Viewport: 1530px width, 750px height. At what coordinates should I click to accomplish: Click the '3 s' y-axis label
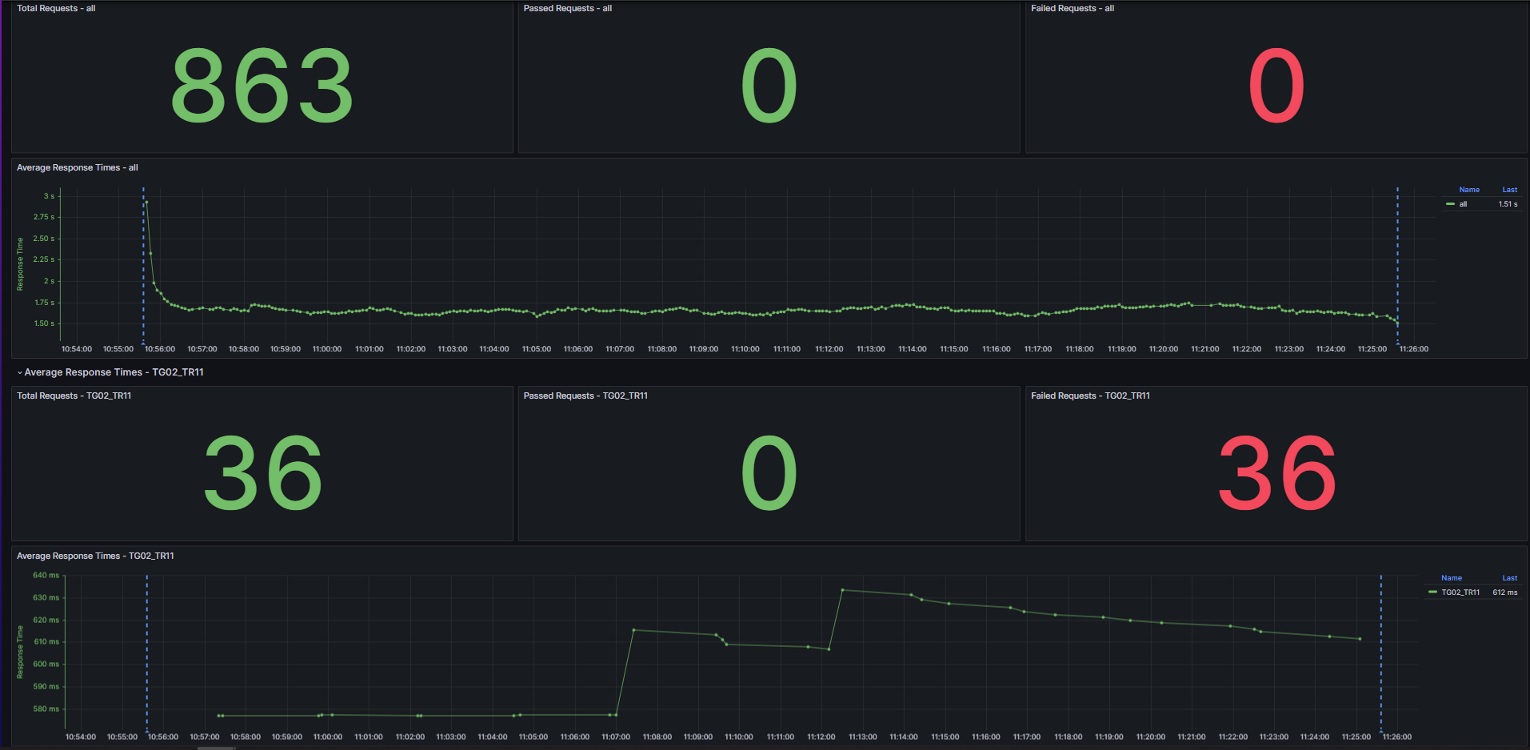tap(48, 196)
